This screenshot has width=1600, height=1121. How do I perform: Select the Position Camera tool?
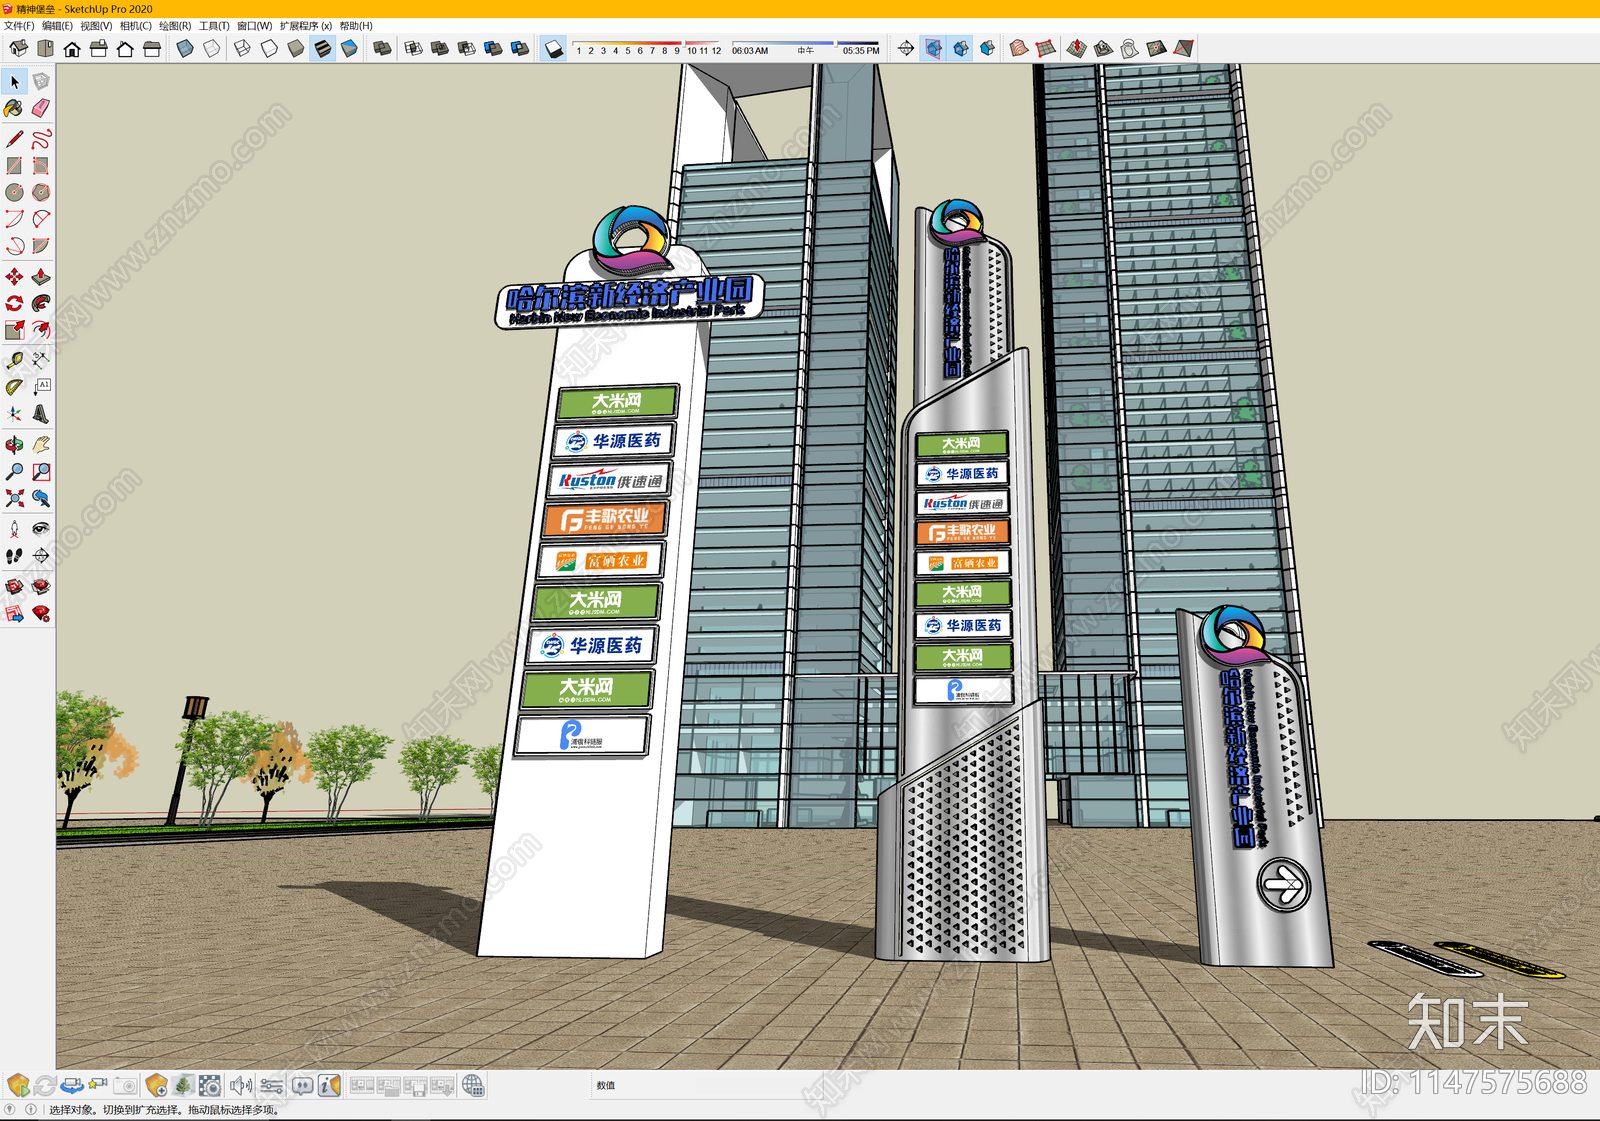click(x=14, y=529)
